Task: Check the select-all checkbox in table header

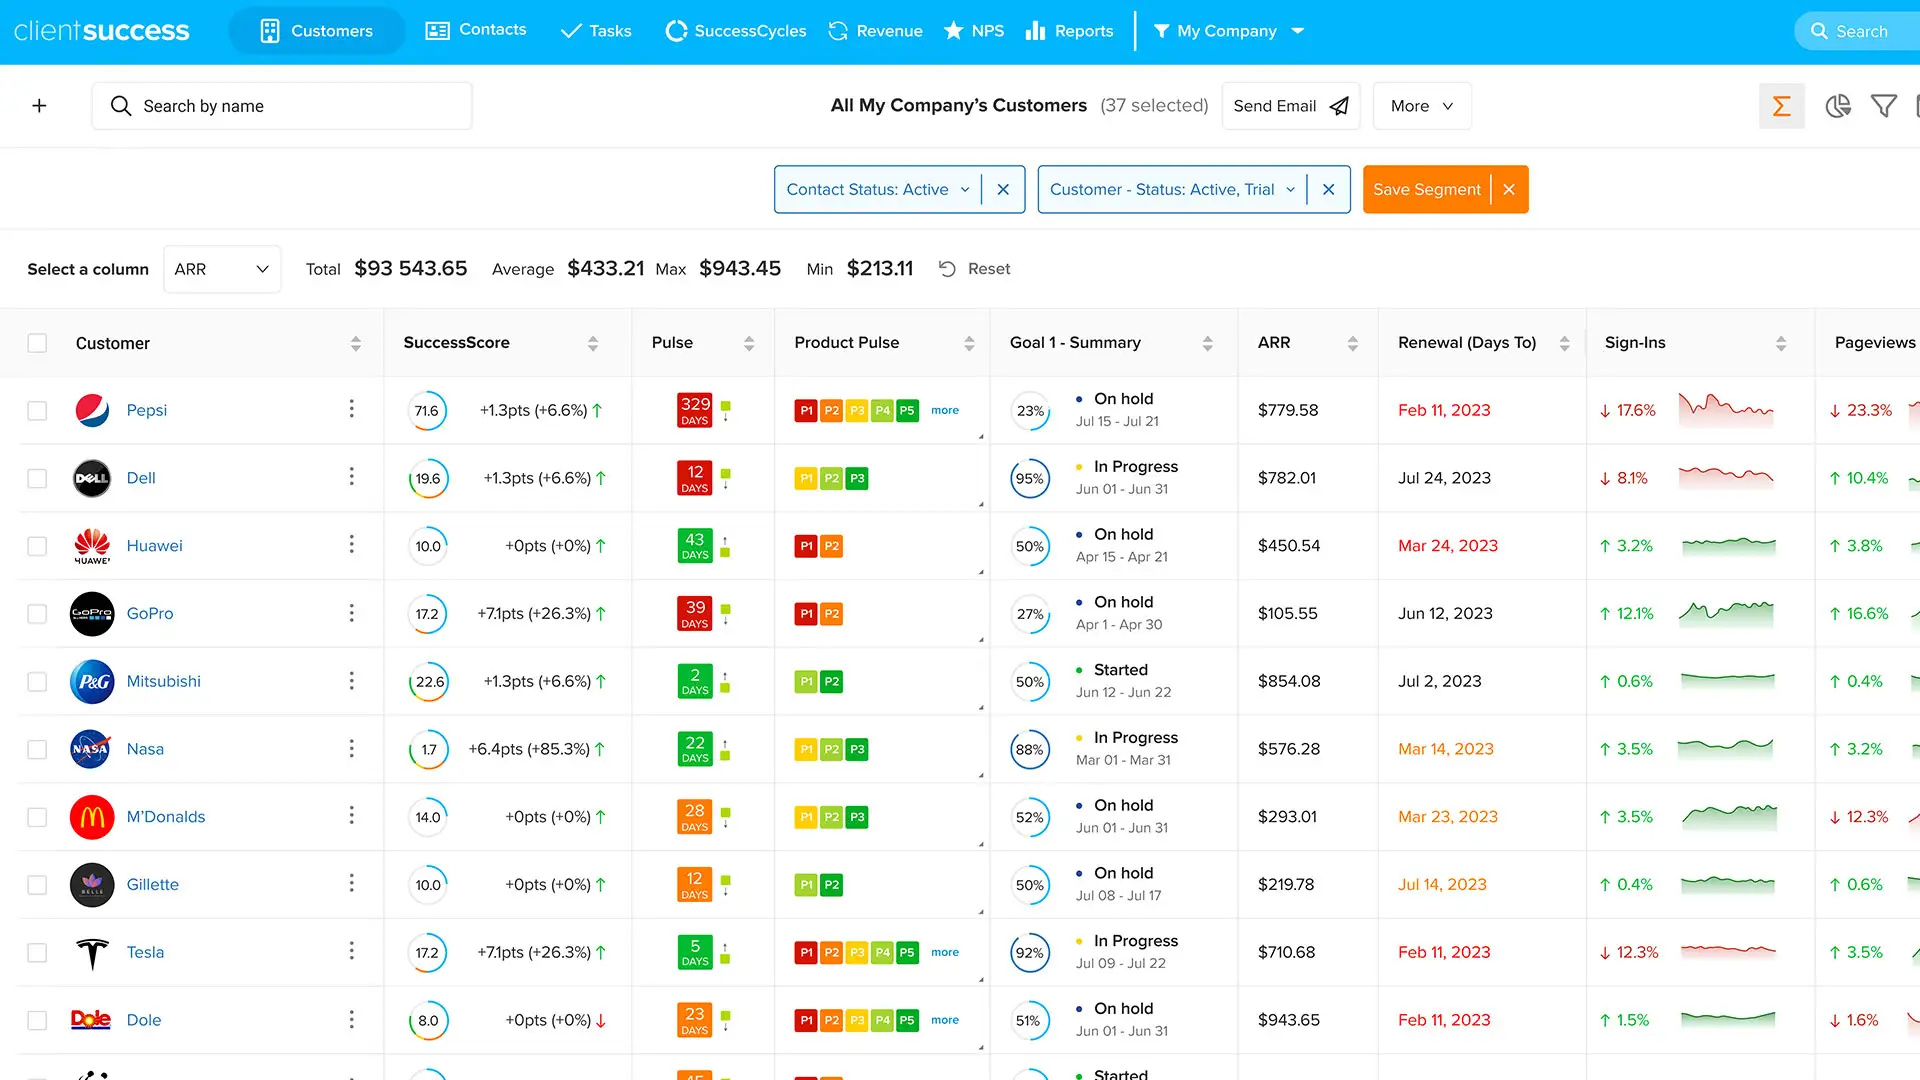Action: tap(37, 342)
